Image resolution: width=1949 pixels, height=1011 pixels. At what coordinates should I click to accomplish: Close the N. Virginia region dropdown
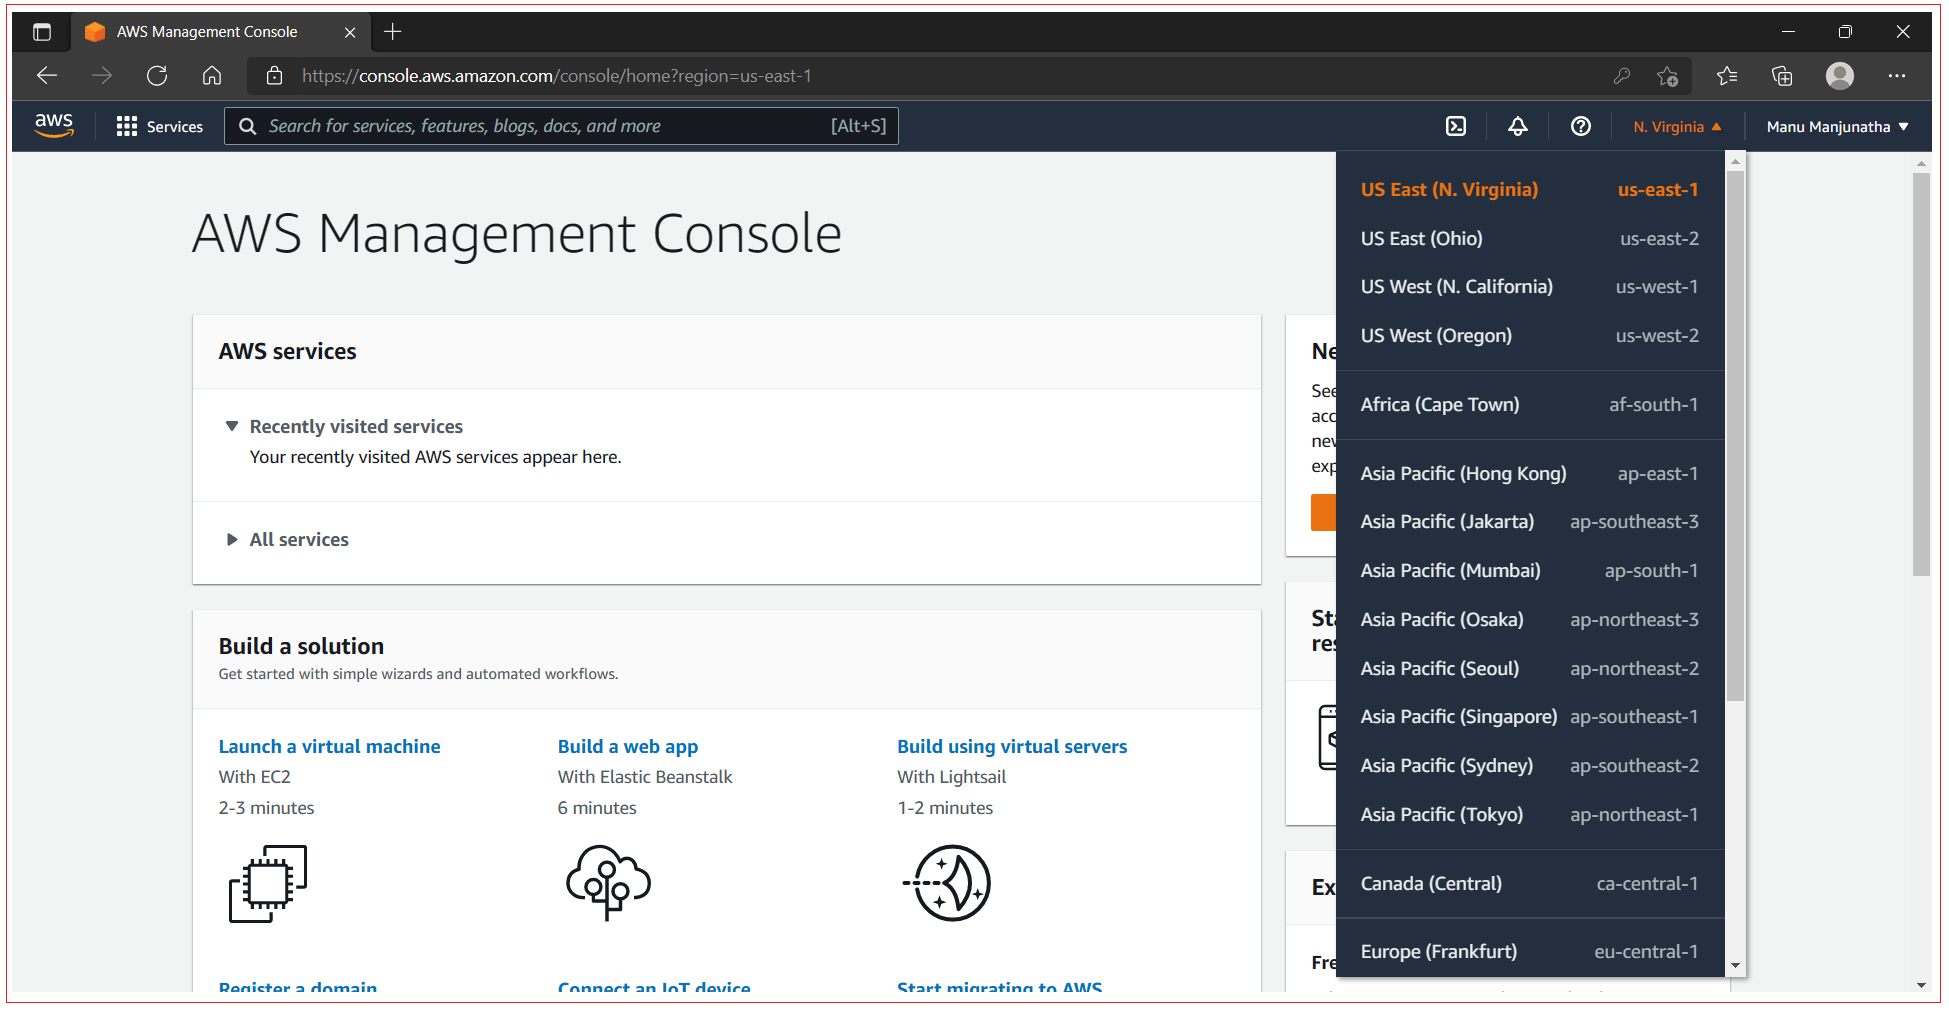point(1677,127)
